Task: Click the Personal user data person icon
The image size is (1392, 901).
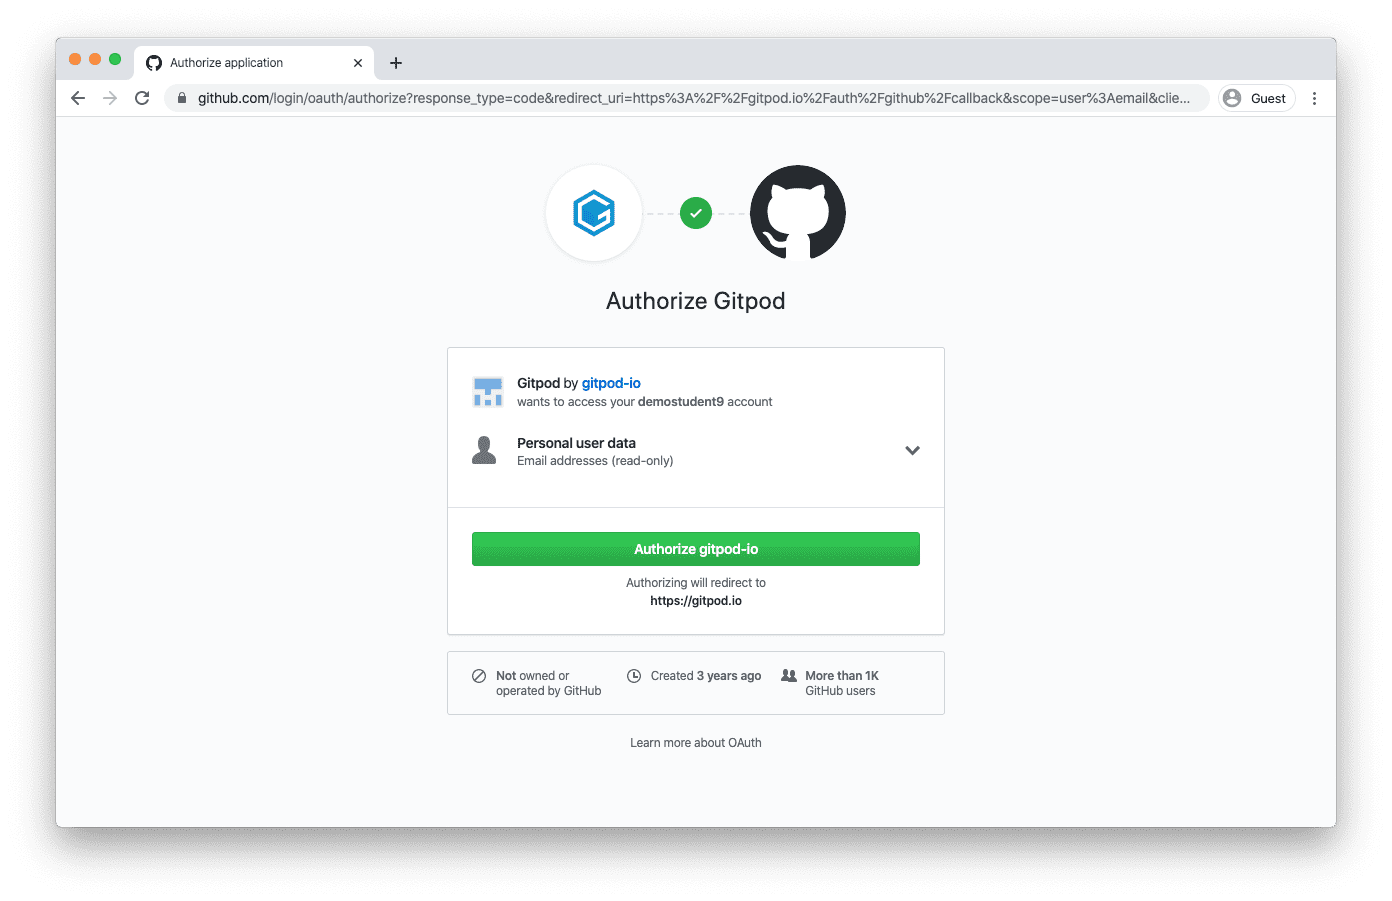Action: click(x=484, y=450)
